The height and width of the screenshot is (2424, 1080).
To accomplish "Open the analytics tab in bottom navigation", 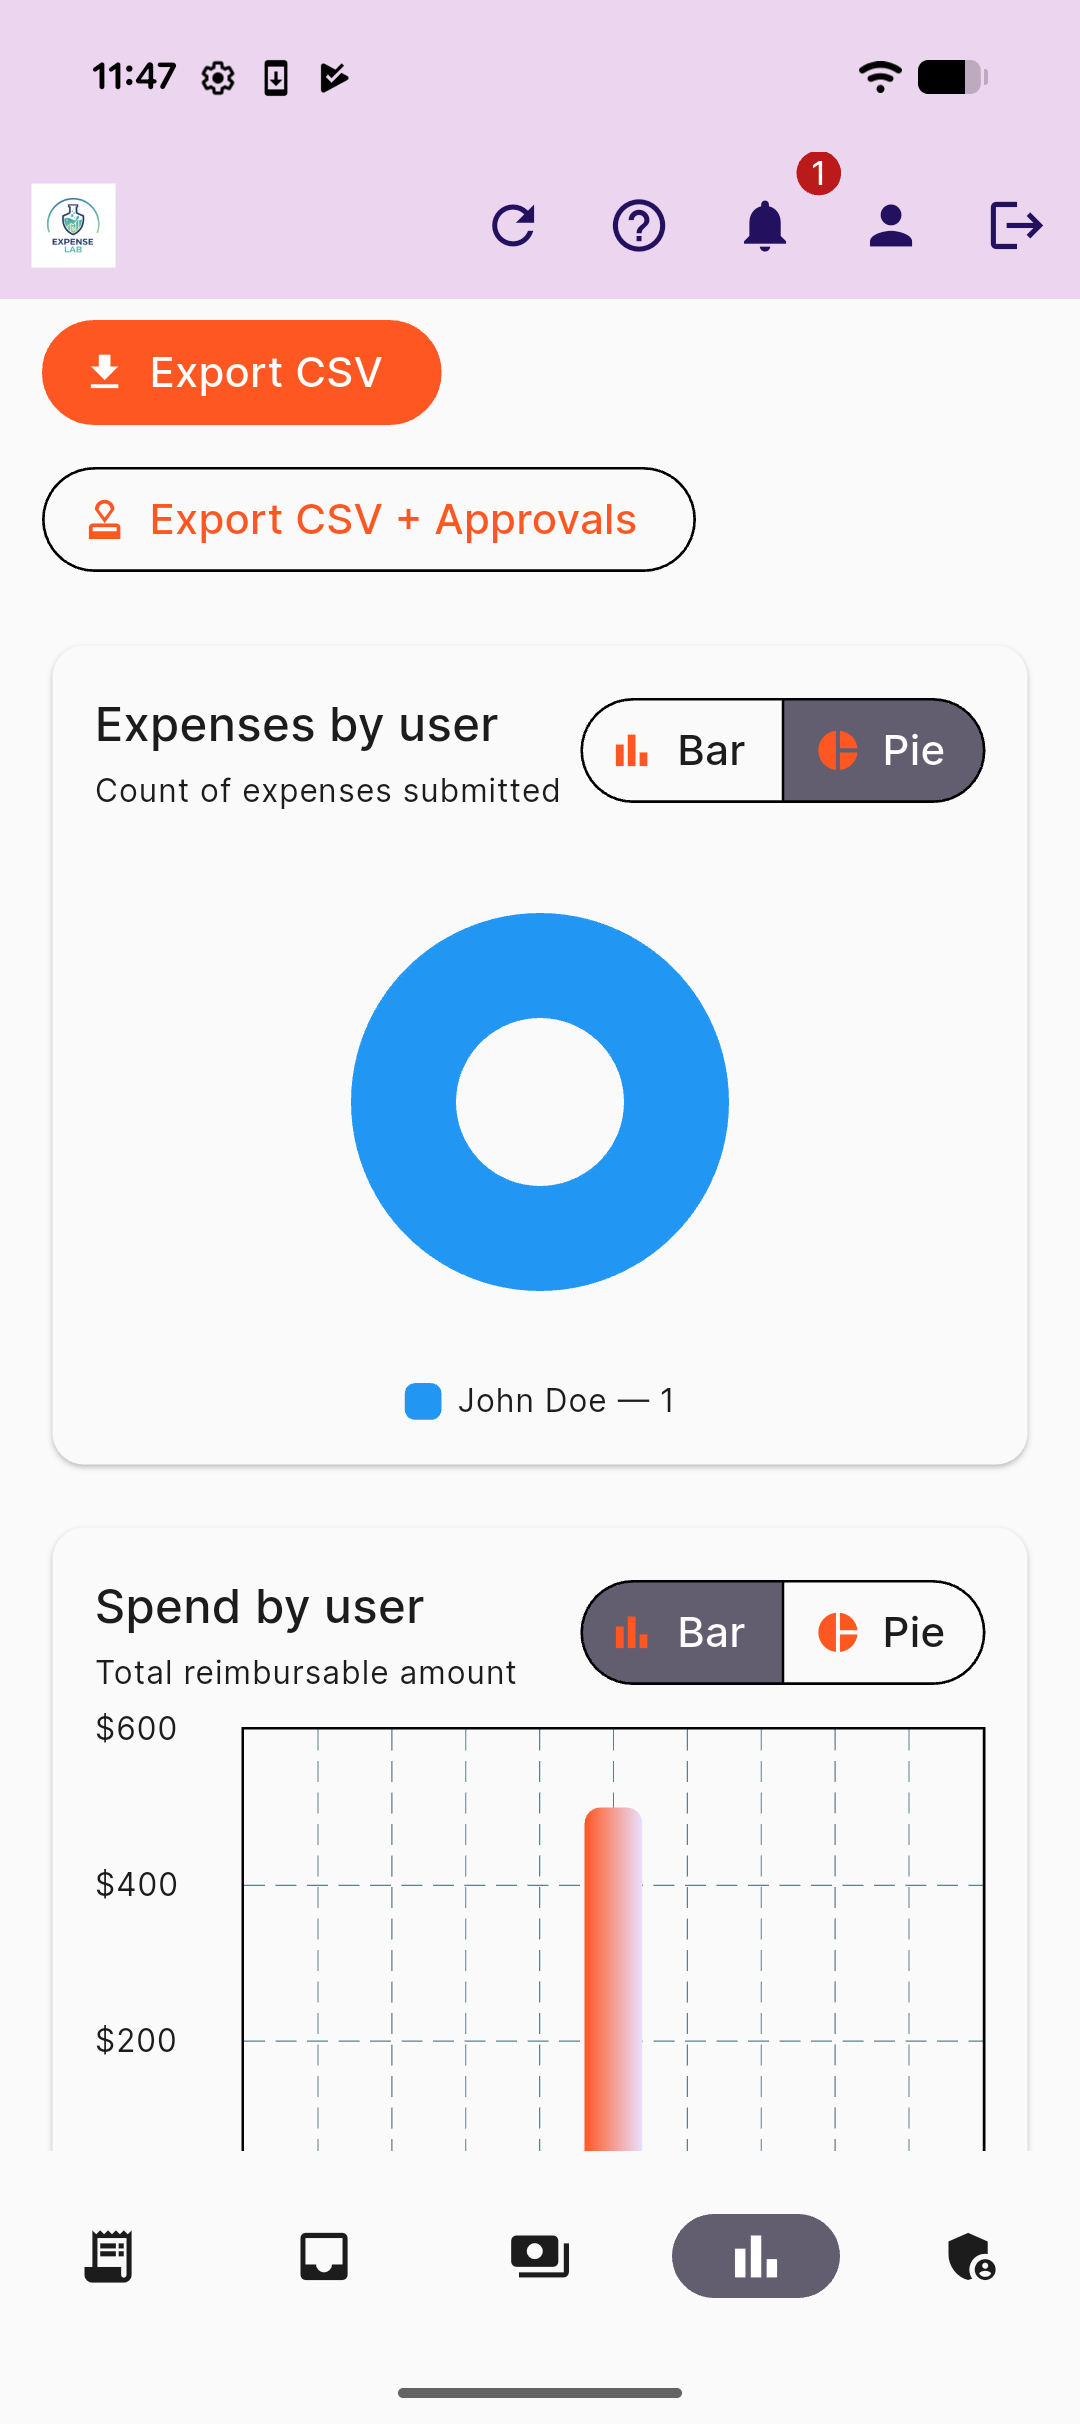I will coord(756,2255).
